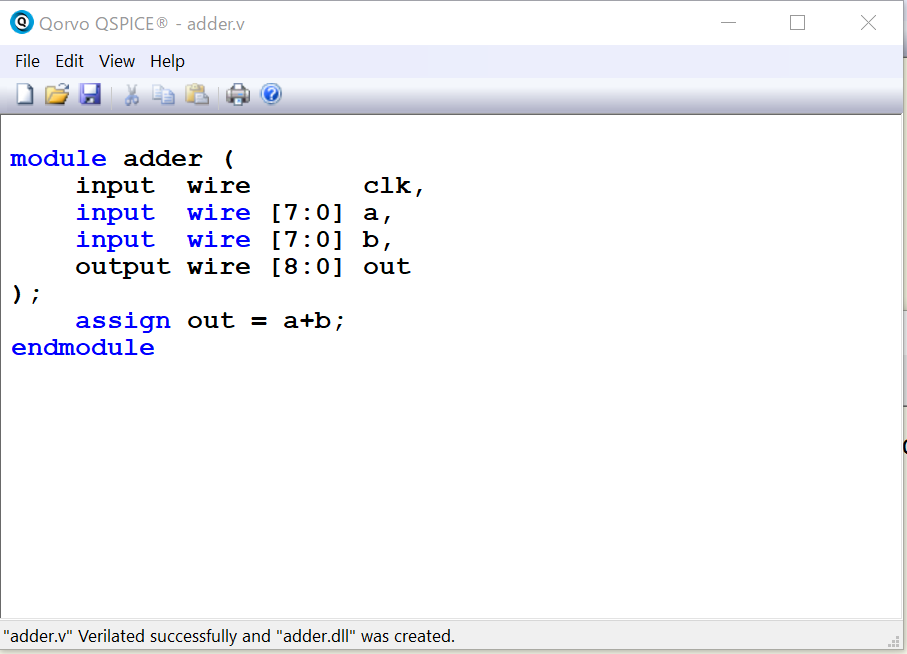This screenshot has height=654, width=907.
Task: Open the Edit menu
Action: [69, 61]
